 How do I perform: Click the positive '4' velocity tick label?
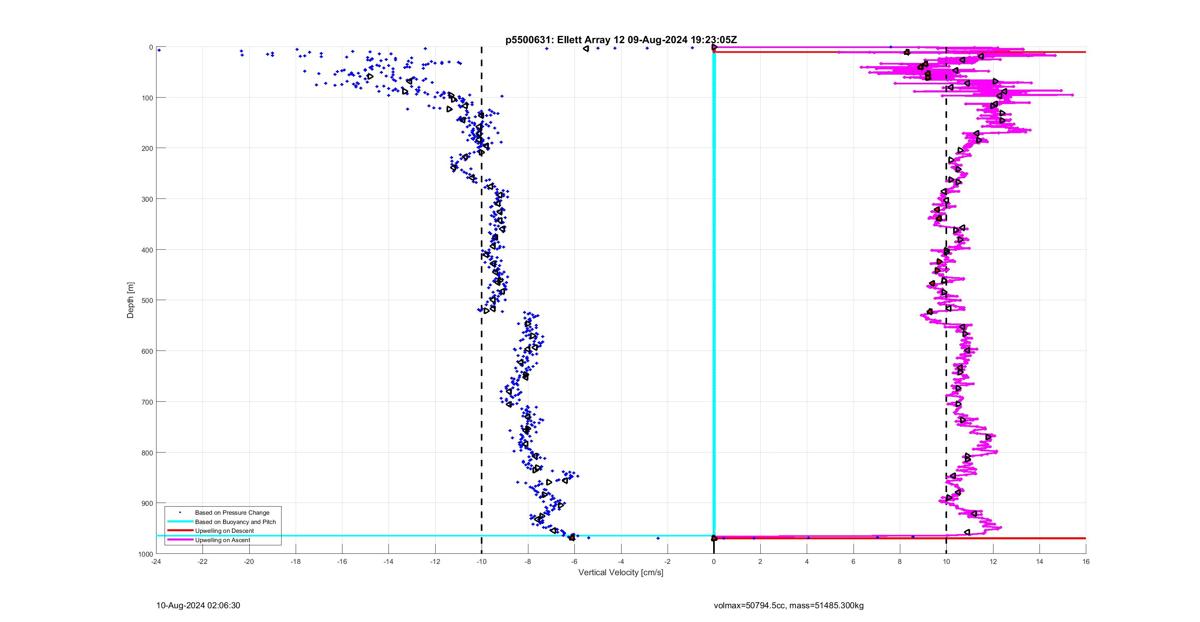click(x=807, y=561)
